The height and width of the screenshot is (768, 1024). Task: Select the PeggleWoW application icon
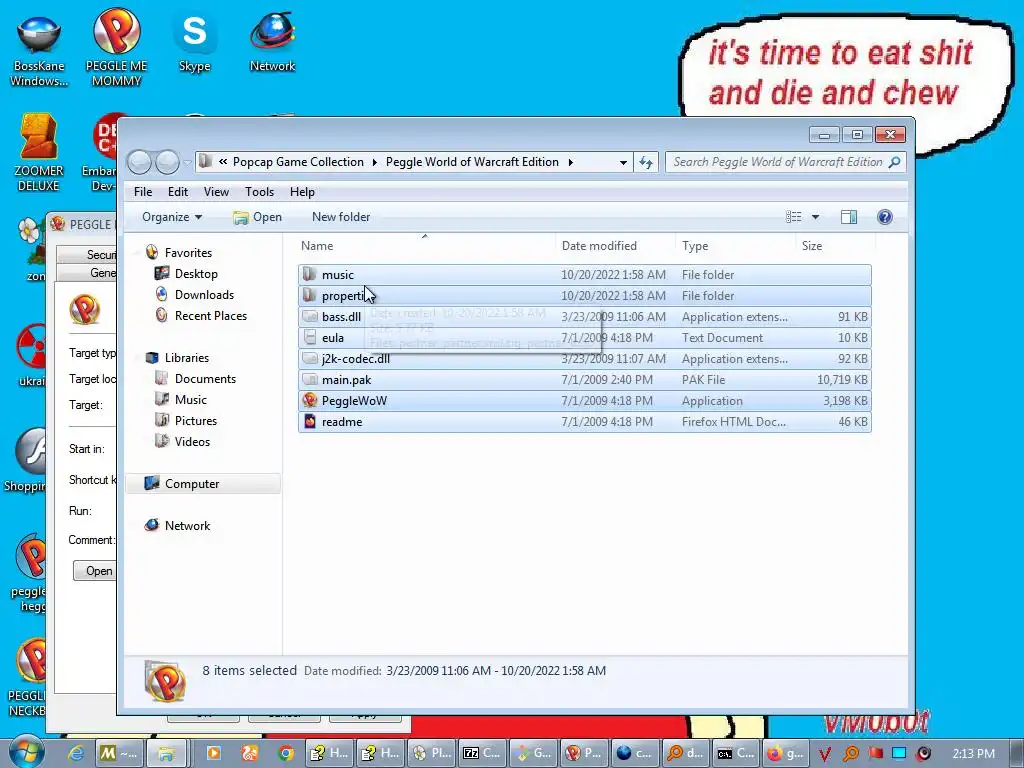point(310,400)
